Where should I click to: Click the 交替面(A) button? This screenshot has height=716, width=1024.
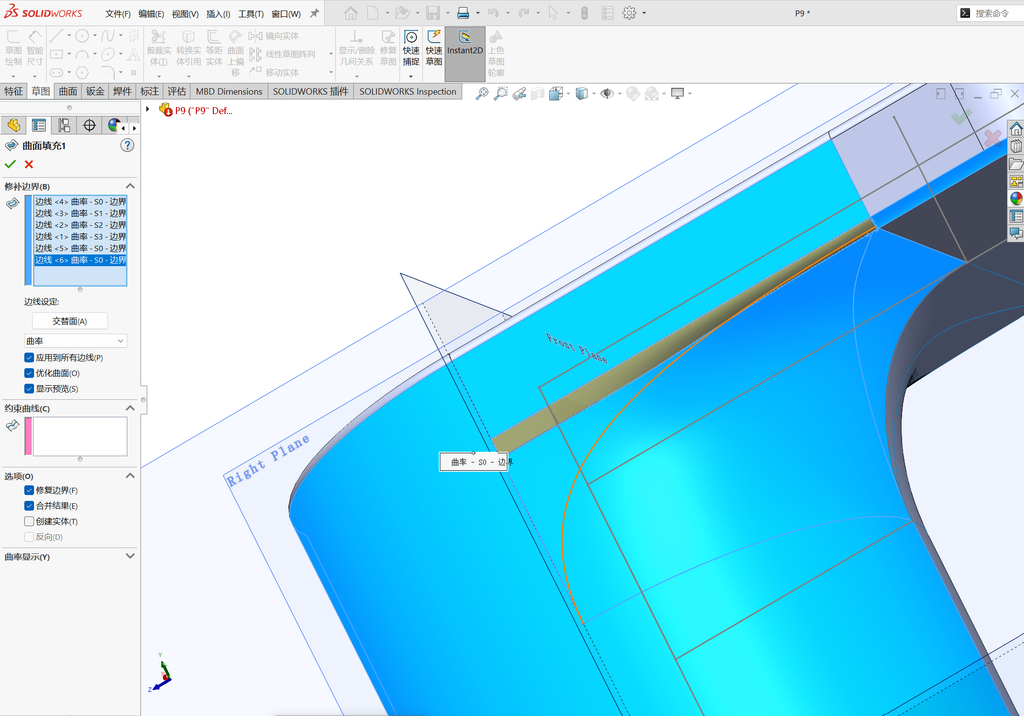click(70, 321)
